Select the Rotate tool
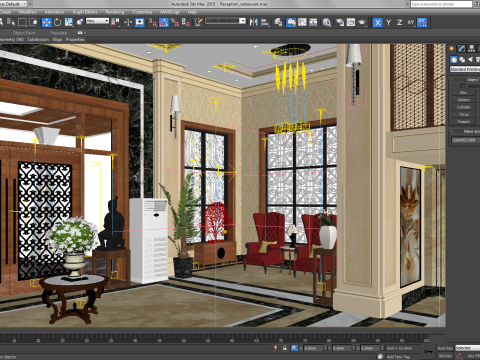Image resolution: width=480 pixels, height=360 pixels. click(x=58, y=22)
